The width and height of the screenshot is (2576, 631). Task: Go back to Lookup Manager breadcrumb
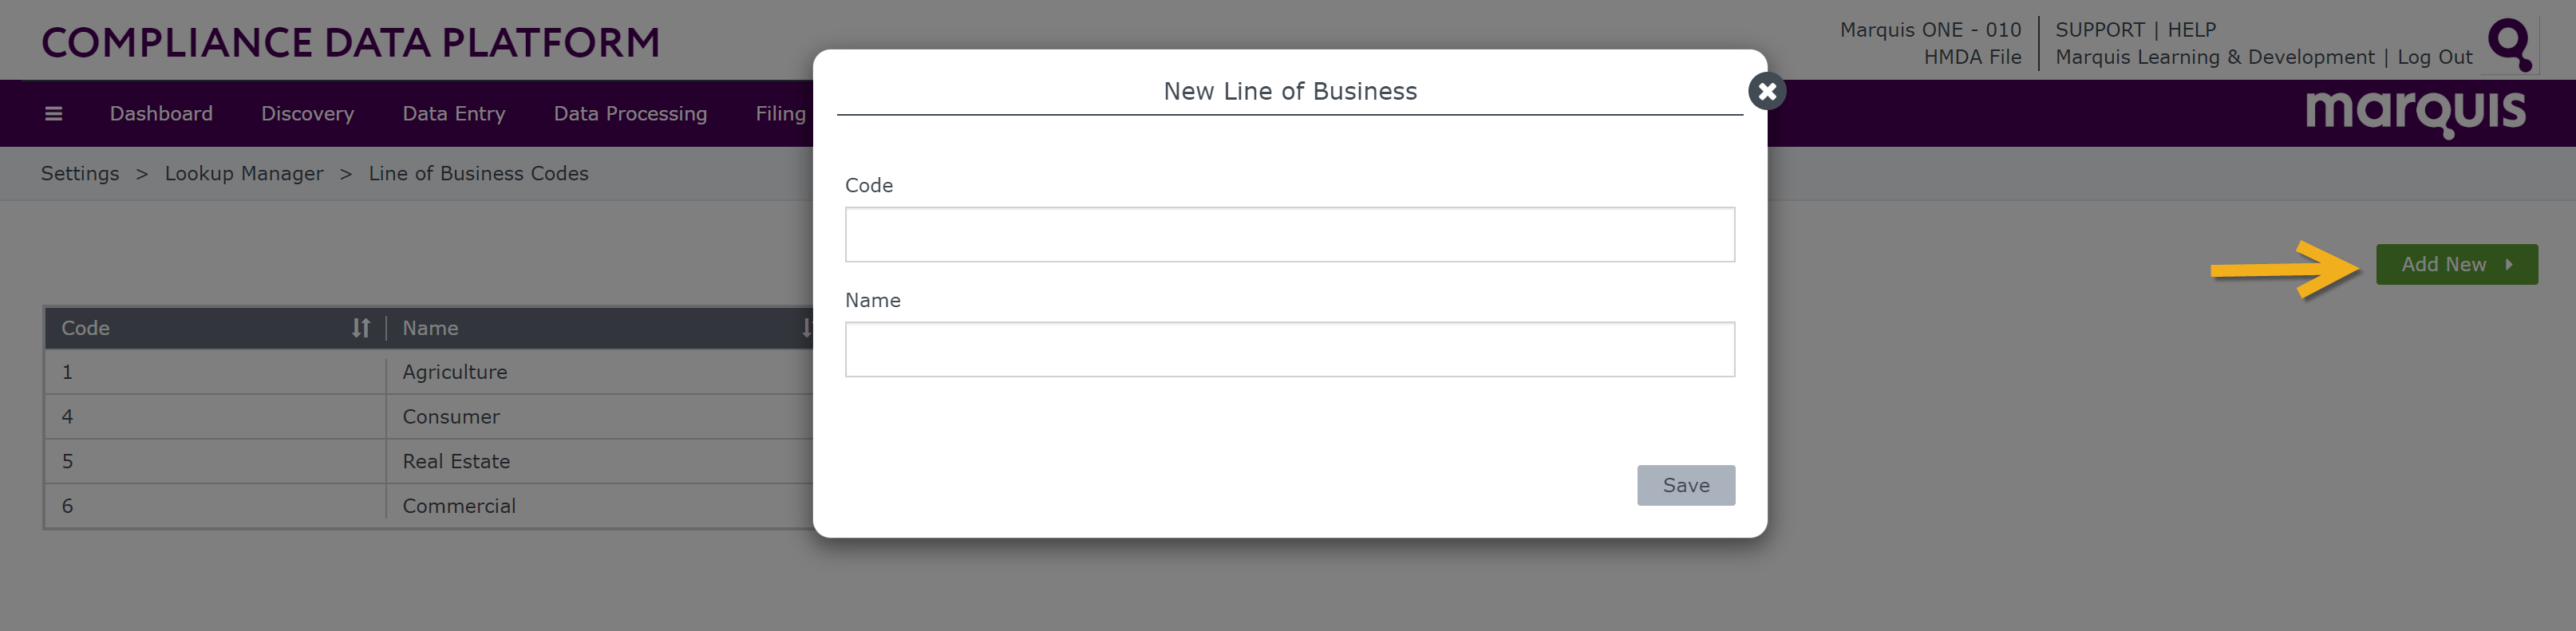(x=244, y=174)
